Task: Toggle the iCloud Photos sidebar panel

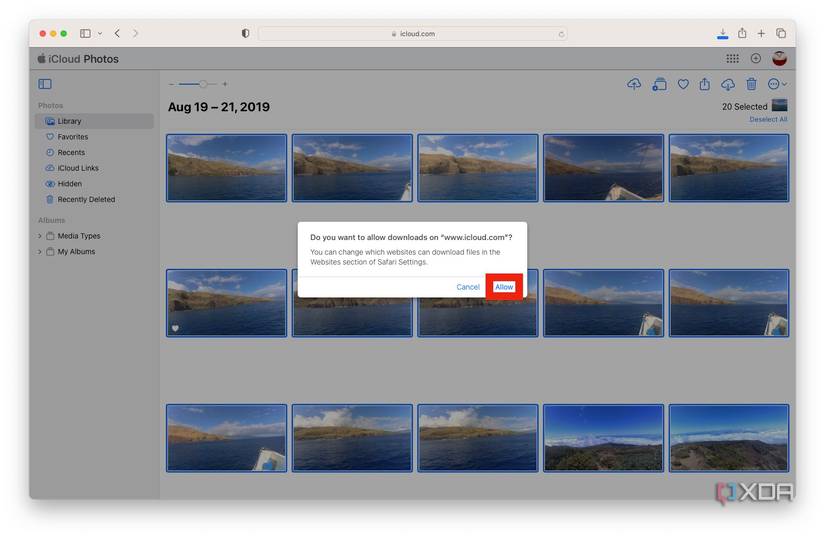Action: (45, 84)
